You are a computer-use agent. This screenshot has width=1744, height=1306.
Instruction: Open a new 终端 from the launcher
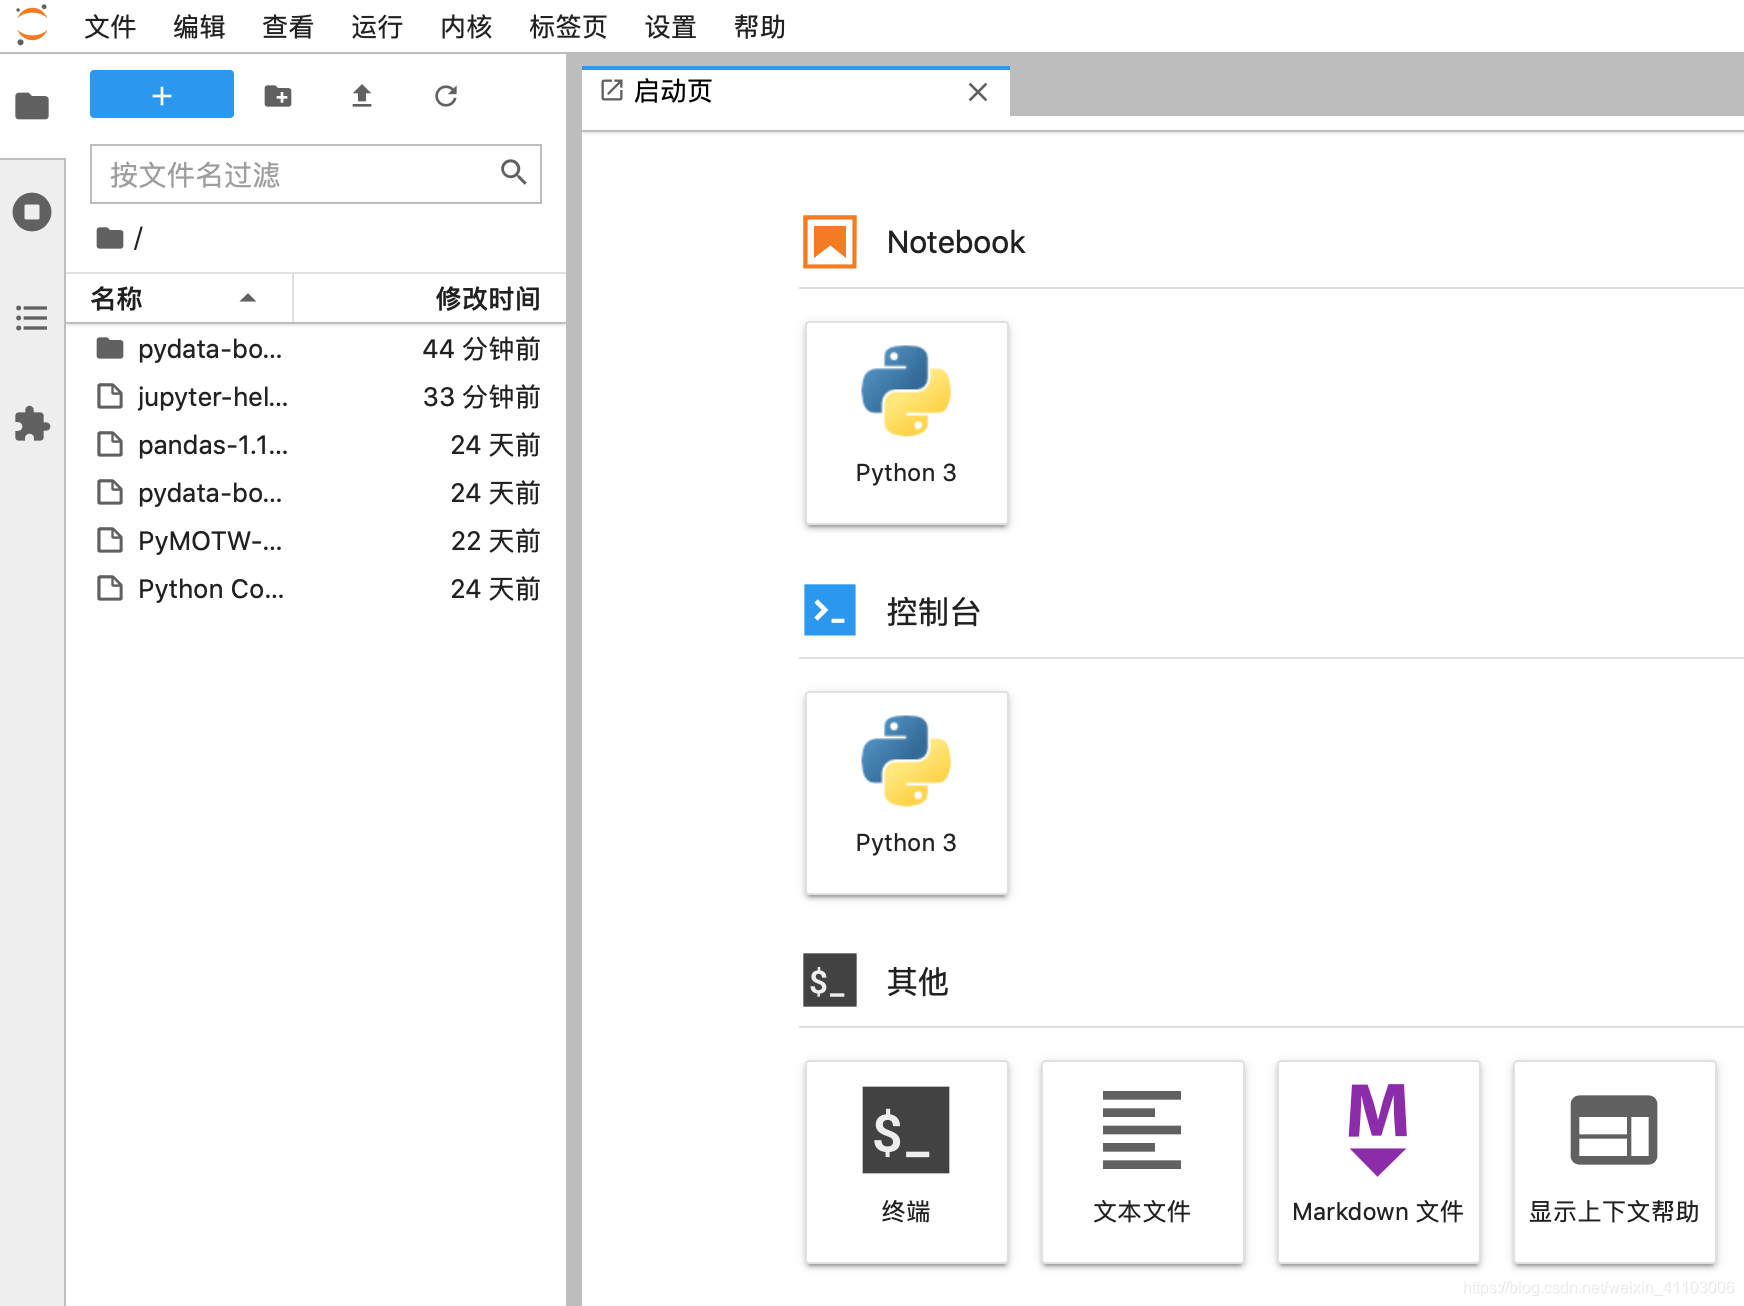906,1162
